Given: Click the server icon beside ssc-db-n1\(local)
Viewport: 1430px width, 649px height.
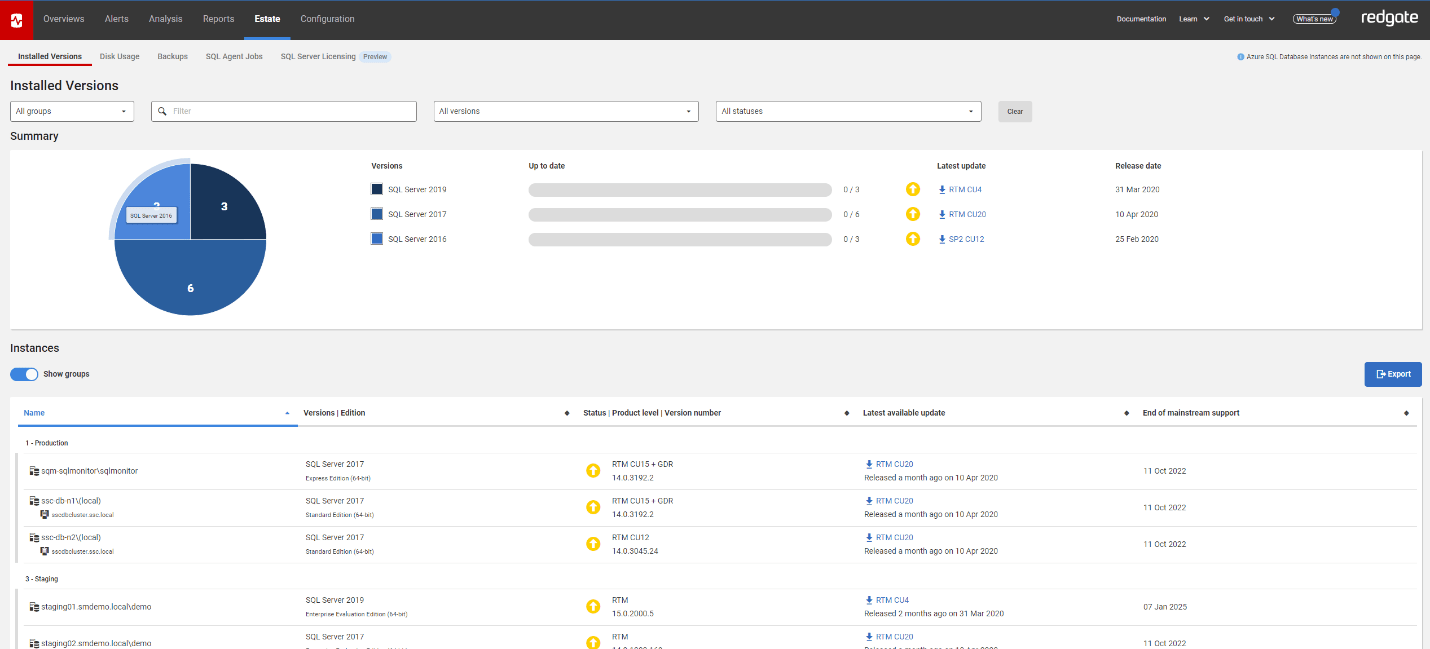Looking at the screenshot, I should click(x=34, y=501).
